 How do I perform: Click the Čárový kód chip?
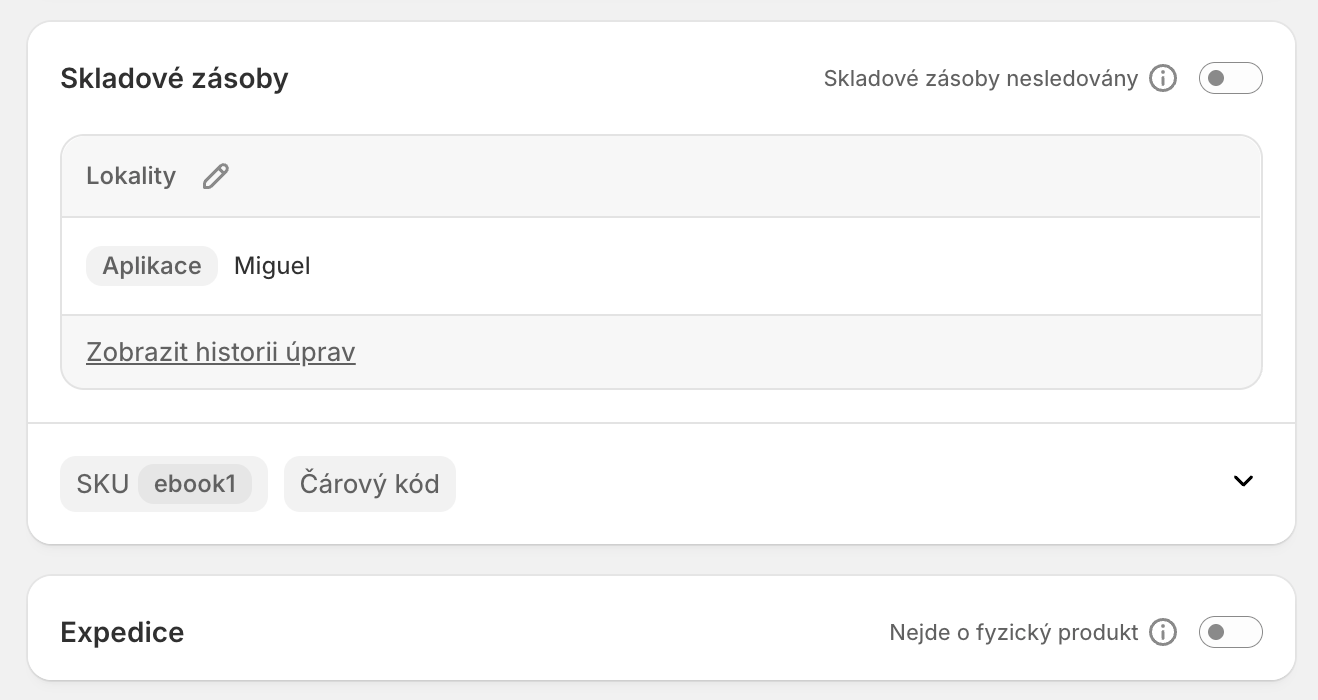pyautogui.click(x=370, y=484)
